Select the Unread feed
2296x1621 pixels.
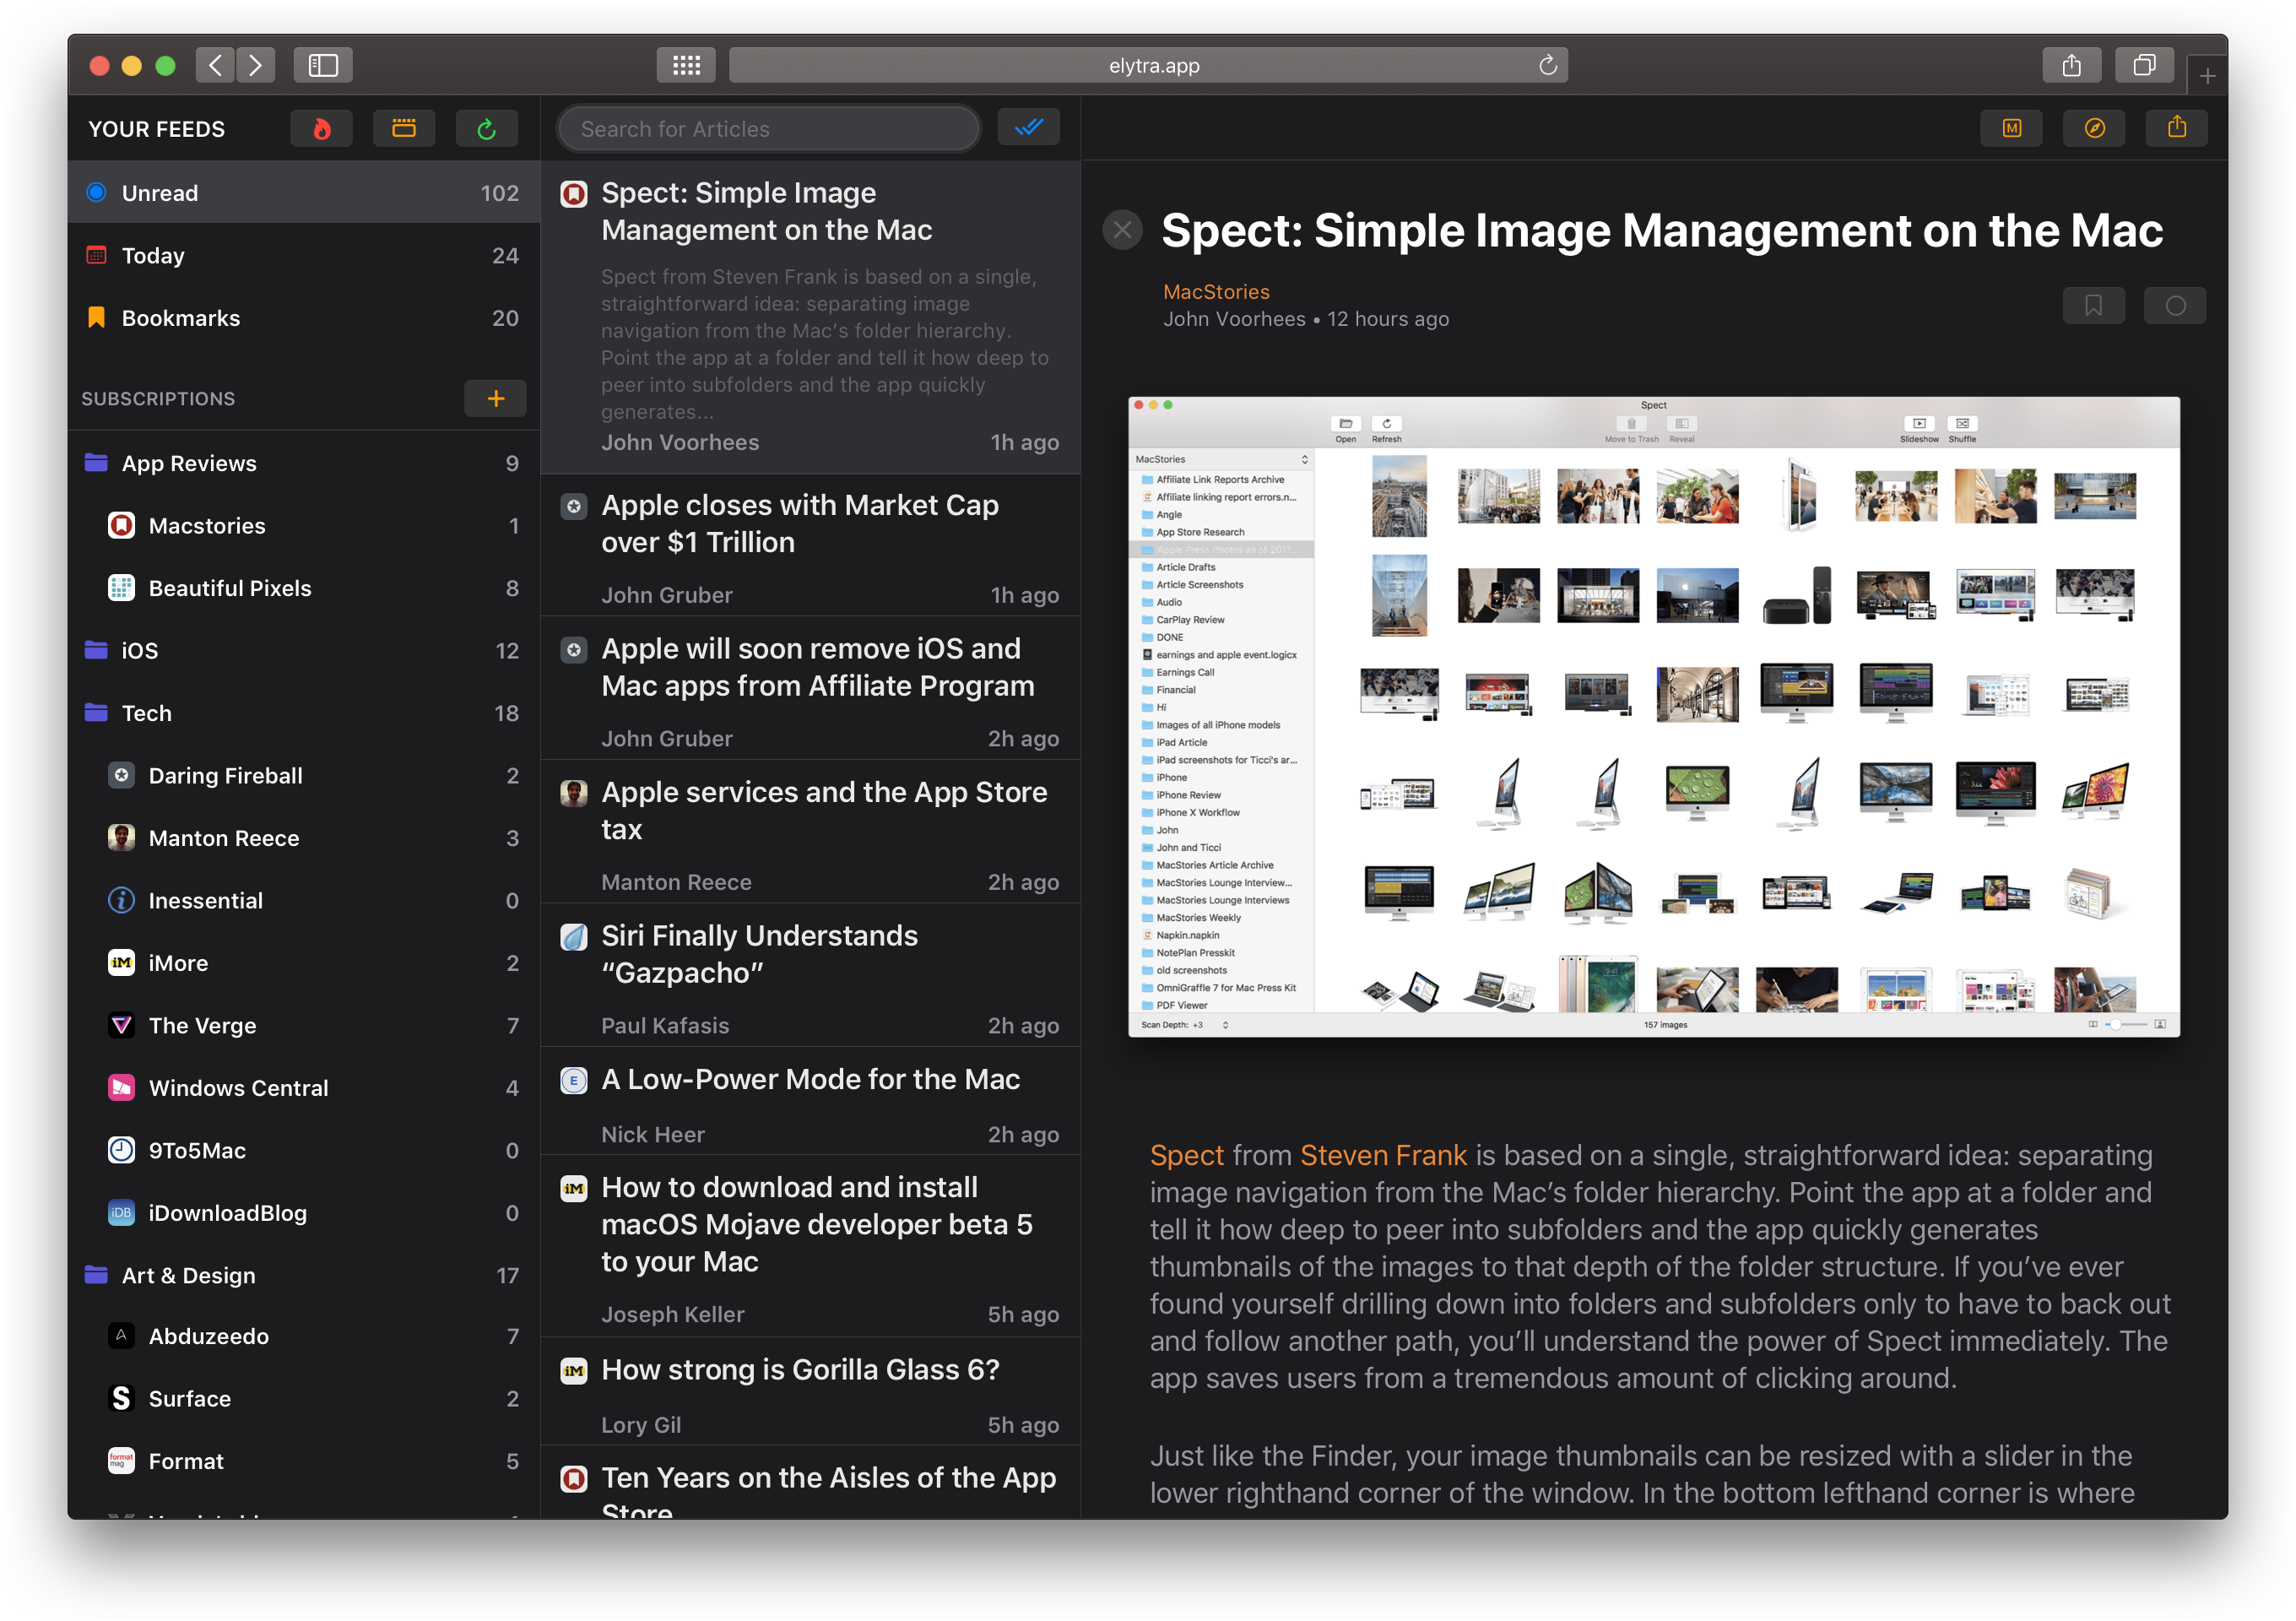pos(304,192)
